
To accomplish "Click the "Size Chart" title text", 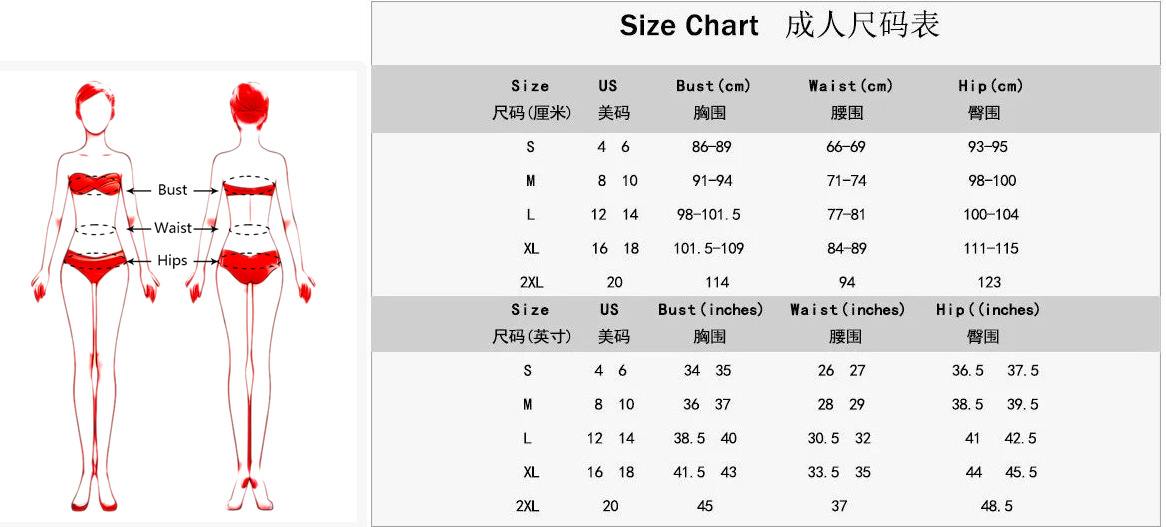I will point(689,26).
